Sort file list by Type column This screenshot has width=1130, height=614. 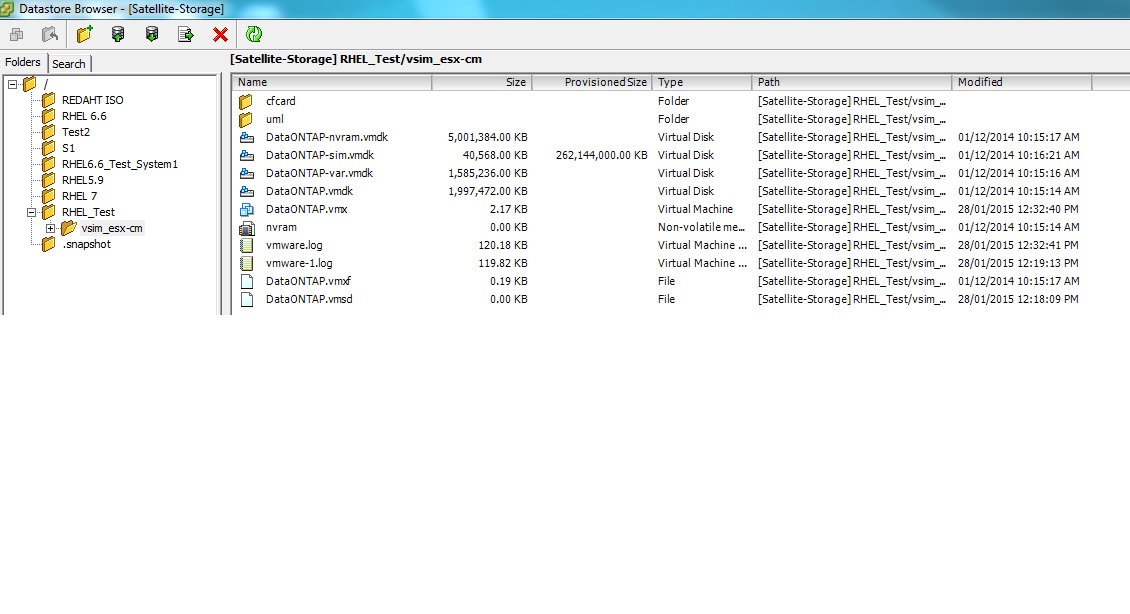(x=702, y=82)
